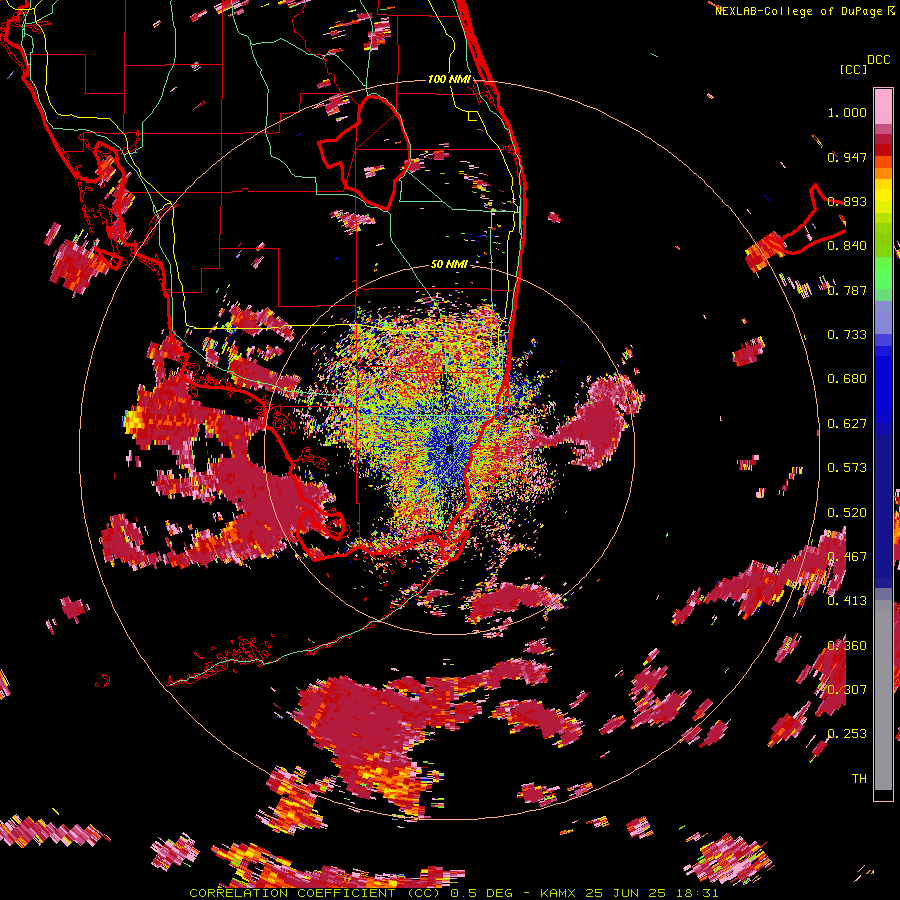Screen dimensions: 900x900
Task: Click the 0.413 scale value
Action: 847,601
